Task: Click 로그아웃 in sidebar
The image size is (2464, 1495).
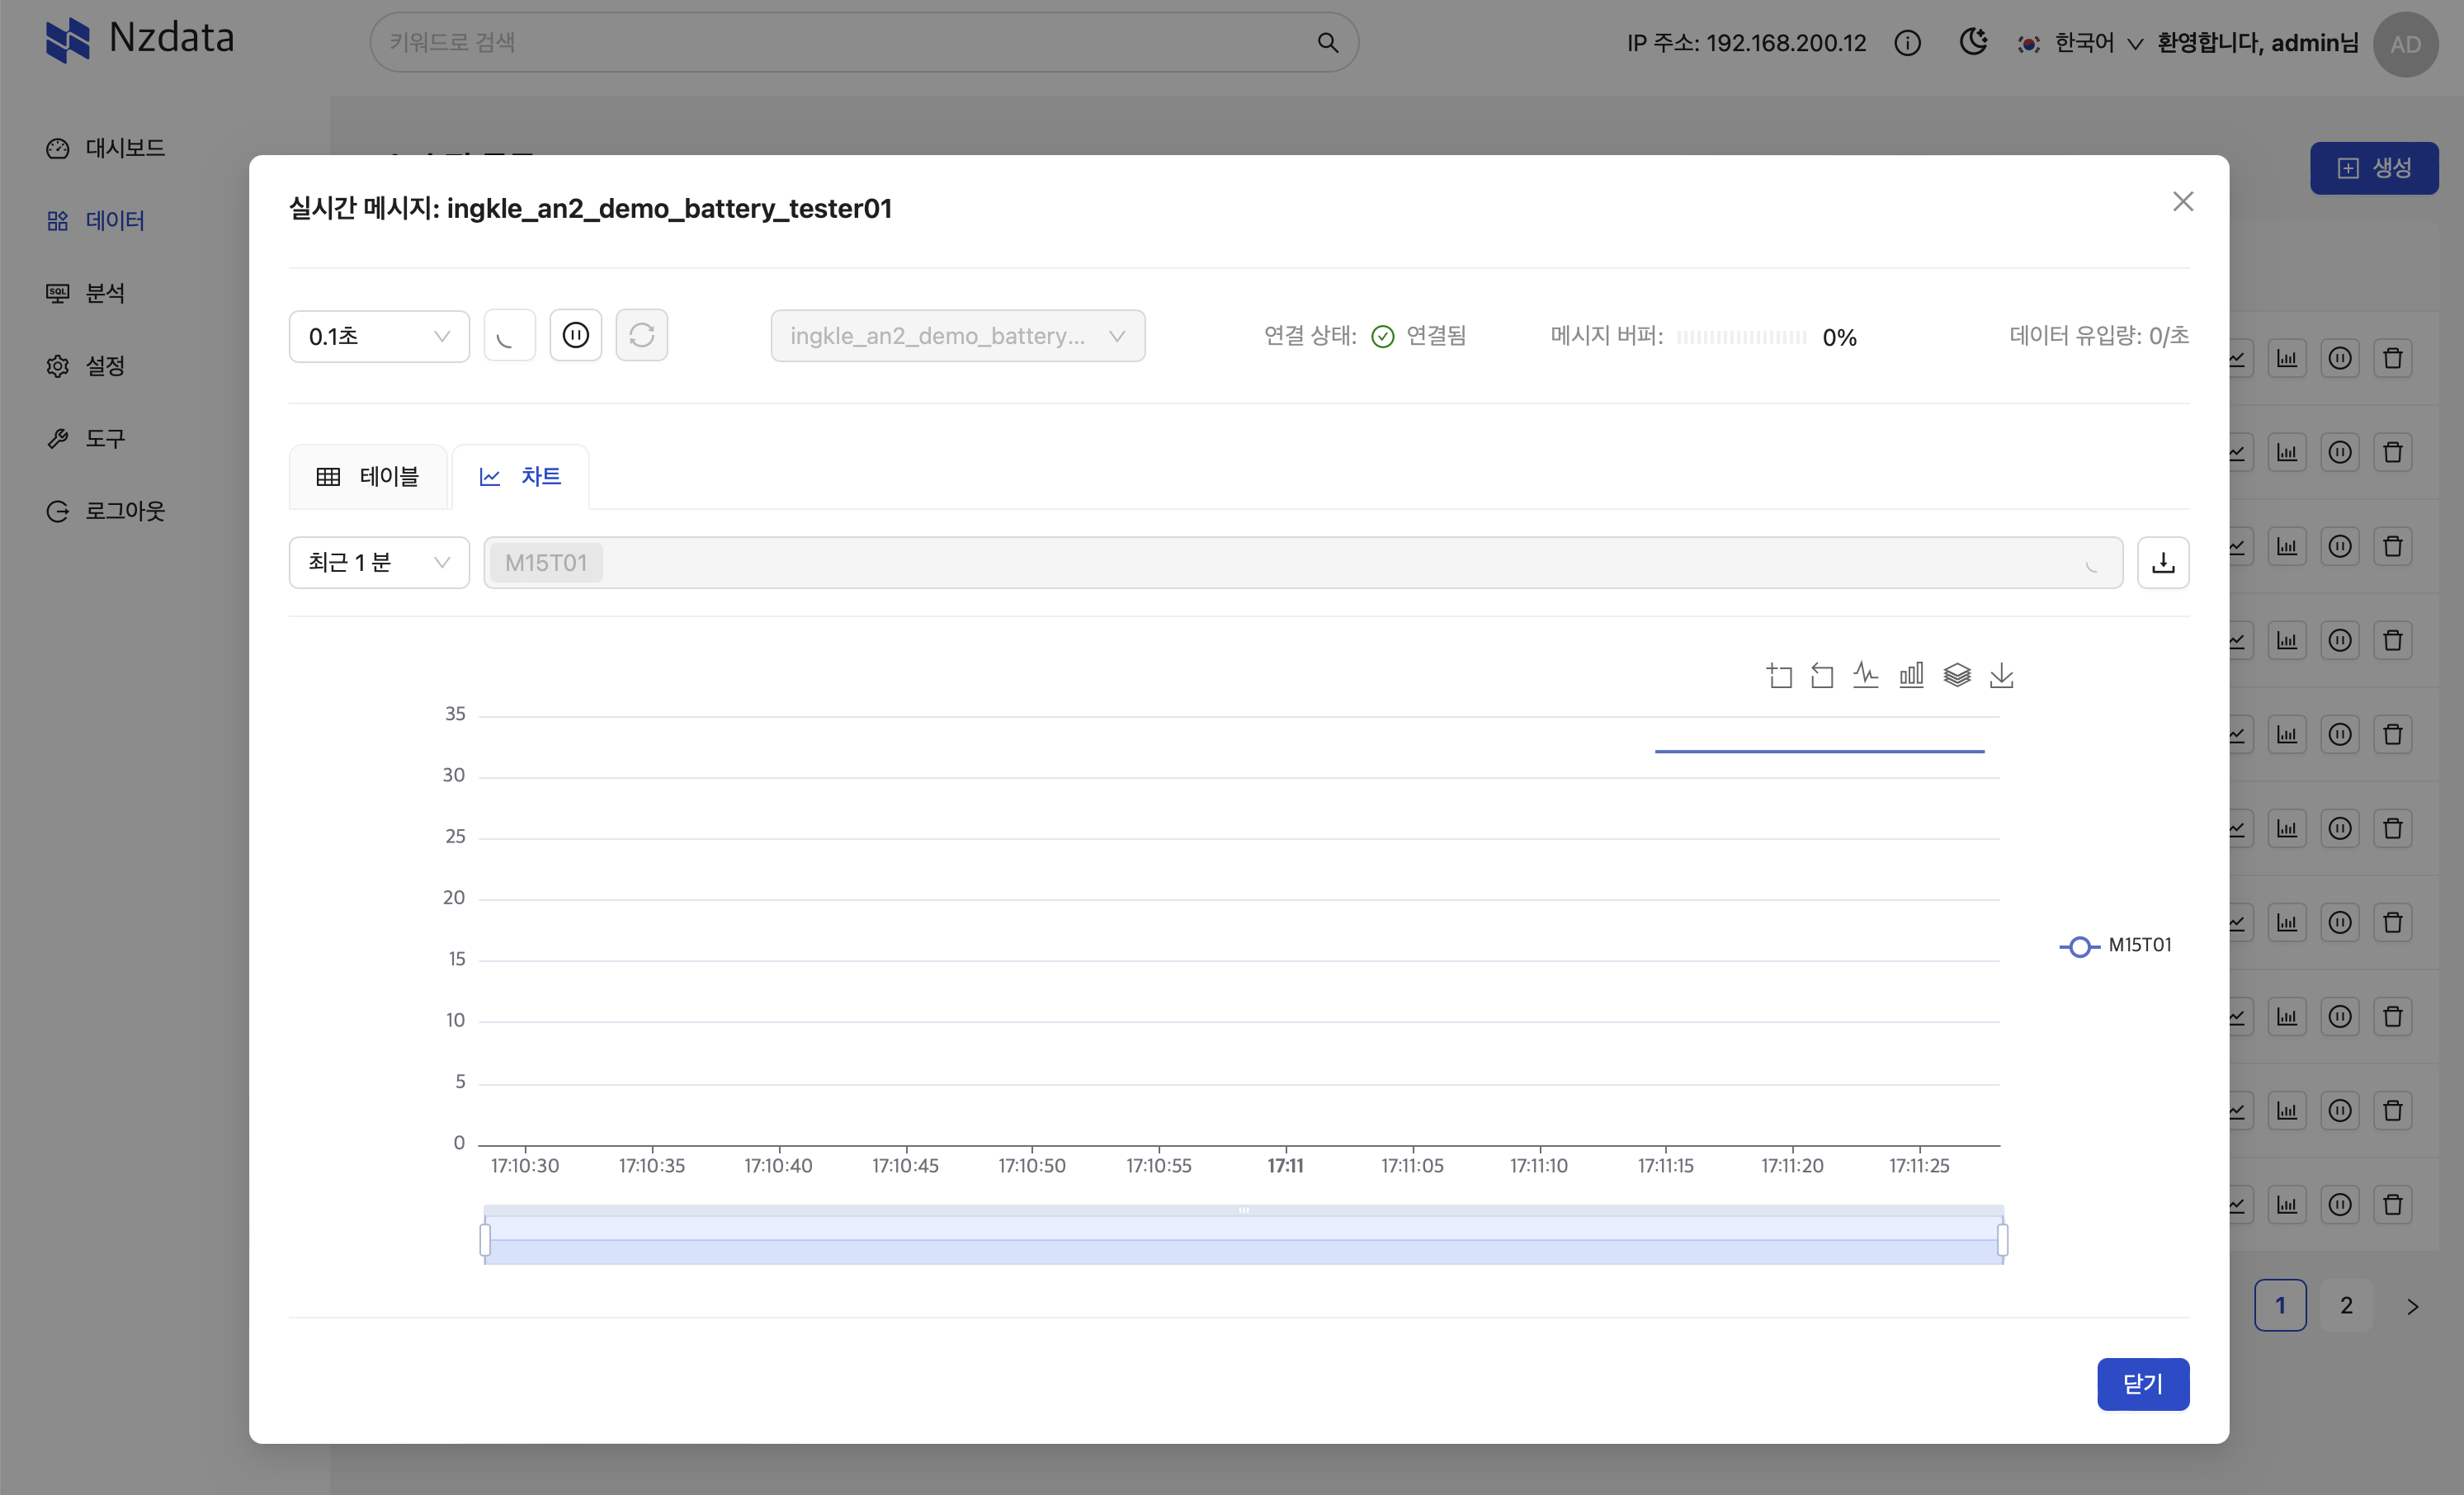Action: click(106, 511)
